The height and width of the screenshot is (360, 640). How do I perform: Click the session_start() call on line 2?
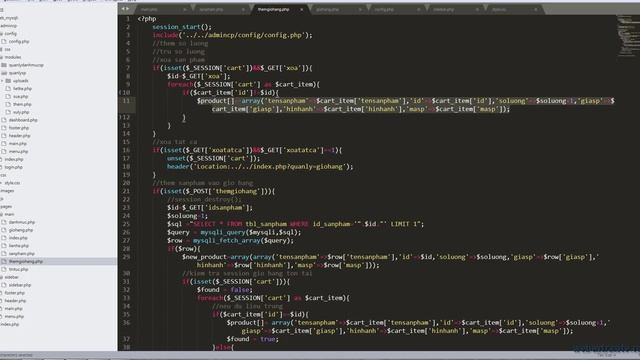(x=182, y=27)
